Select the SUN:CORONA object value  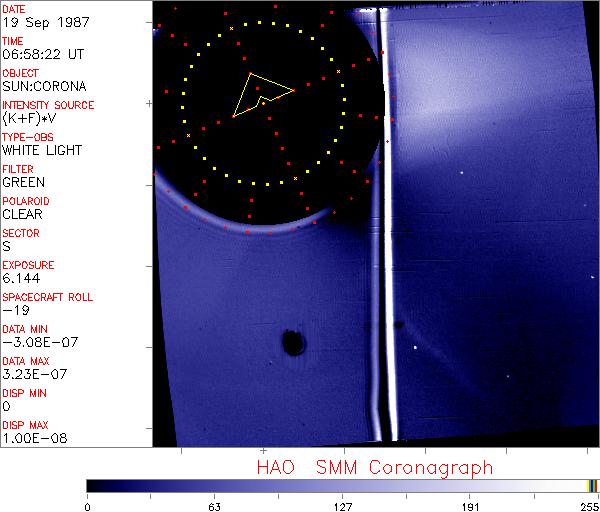44,86
